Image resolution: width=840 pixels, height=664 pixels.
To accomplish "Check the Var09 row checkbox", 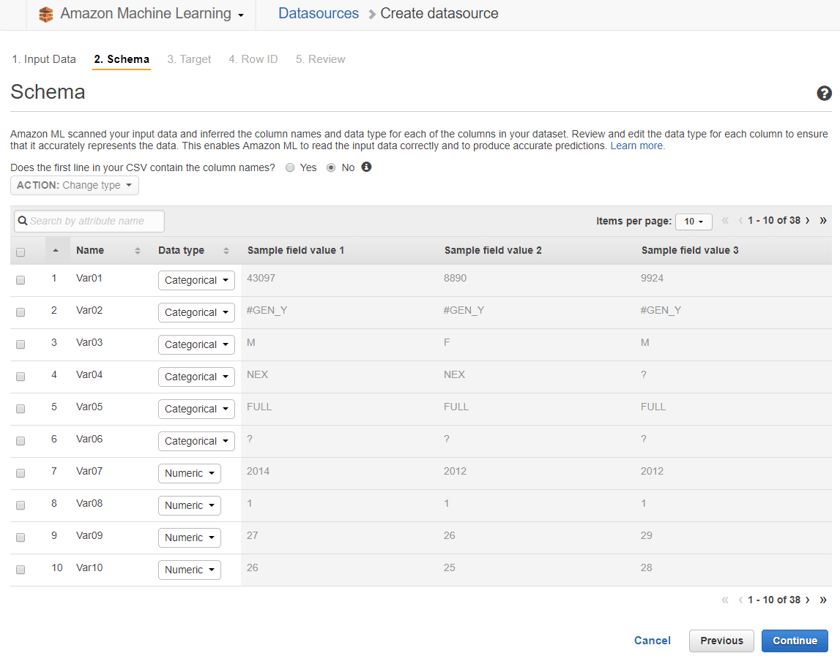I will pyautogui.click(x=20, y=537).
